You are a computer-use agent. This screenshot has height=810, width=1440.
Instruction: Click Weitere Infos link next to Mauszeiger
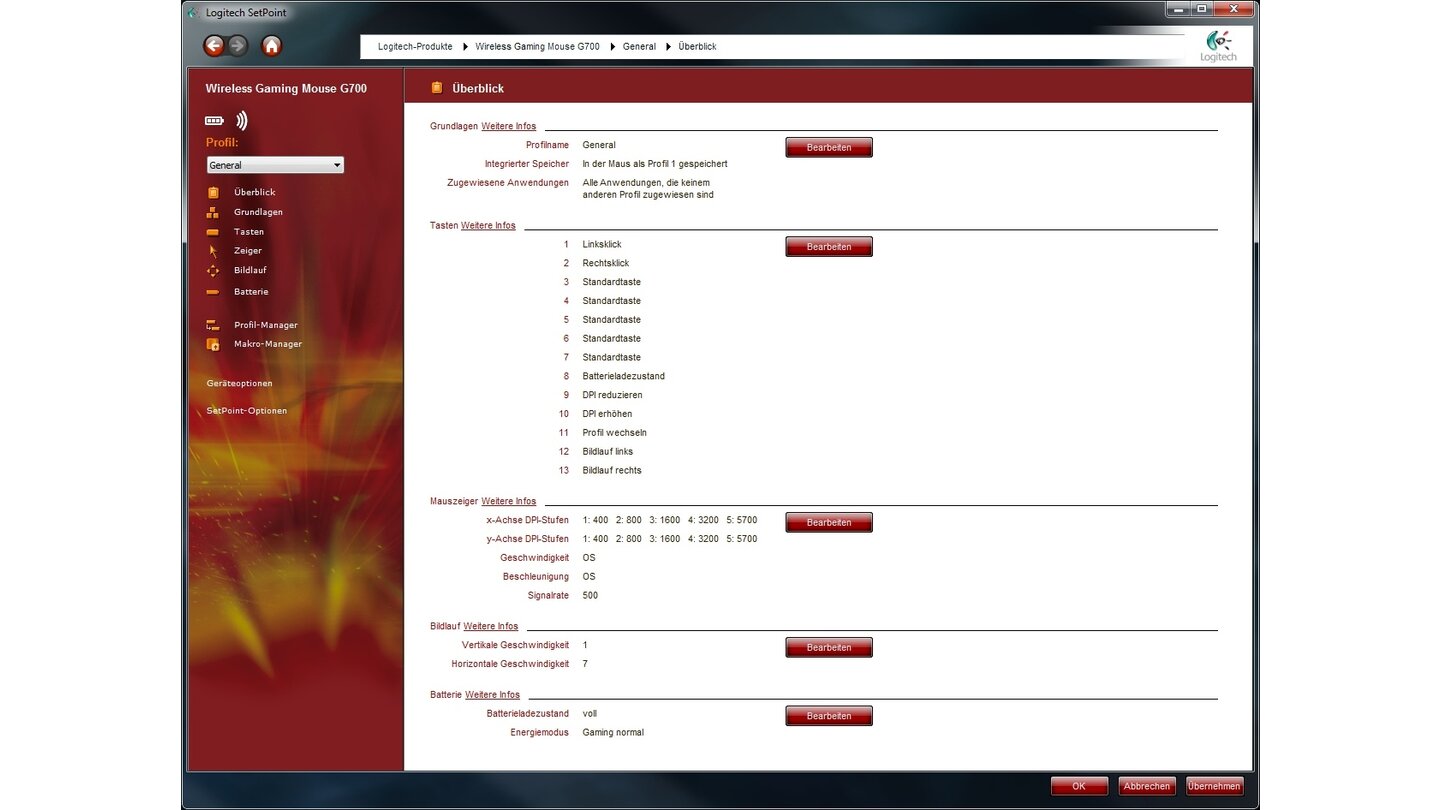click(x=508, y=501)
